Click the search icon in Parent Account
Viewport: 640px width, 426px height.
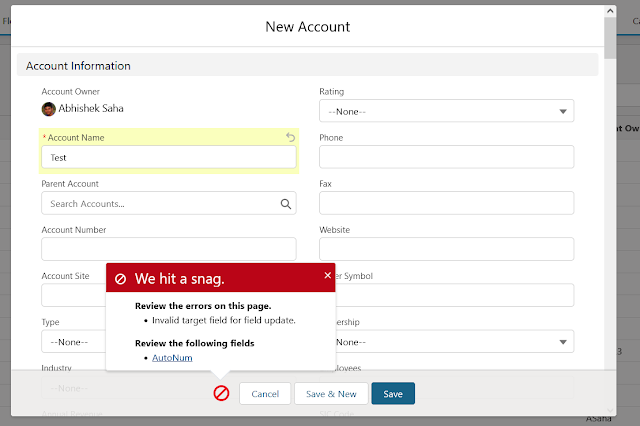(286, 204)
